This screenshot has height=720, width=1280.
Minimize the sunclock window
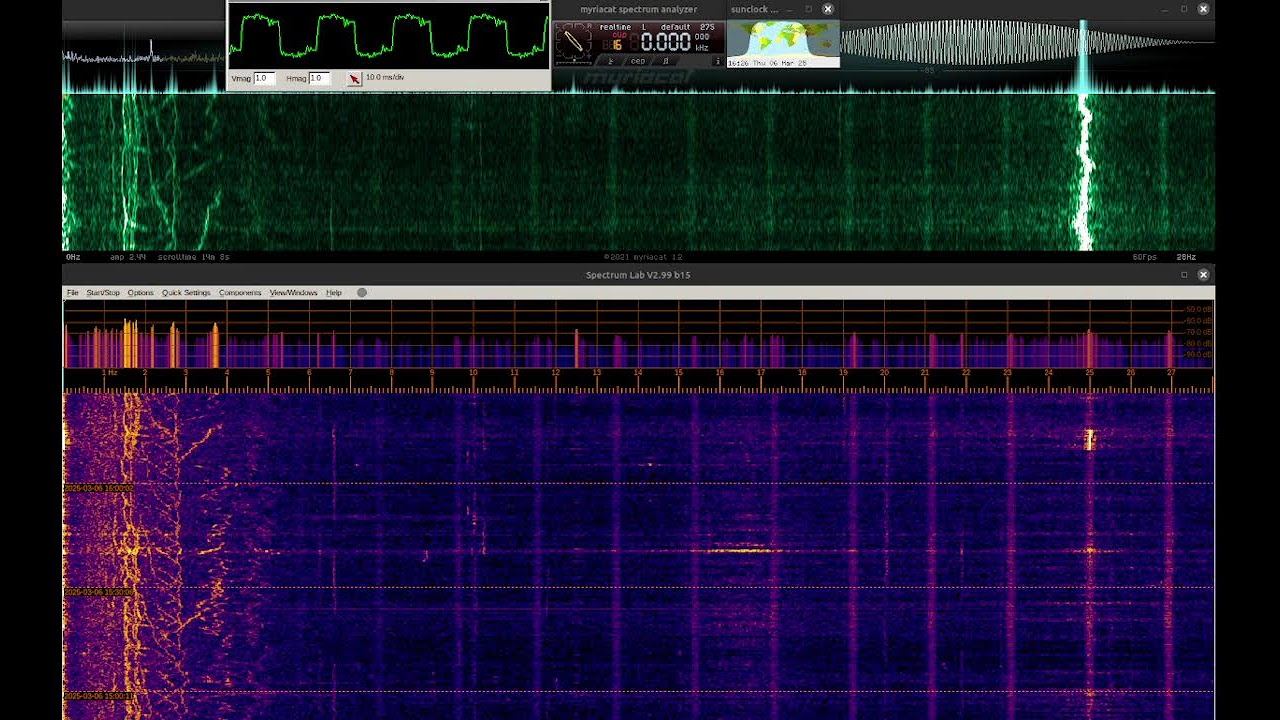[x=789, y=9]
